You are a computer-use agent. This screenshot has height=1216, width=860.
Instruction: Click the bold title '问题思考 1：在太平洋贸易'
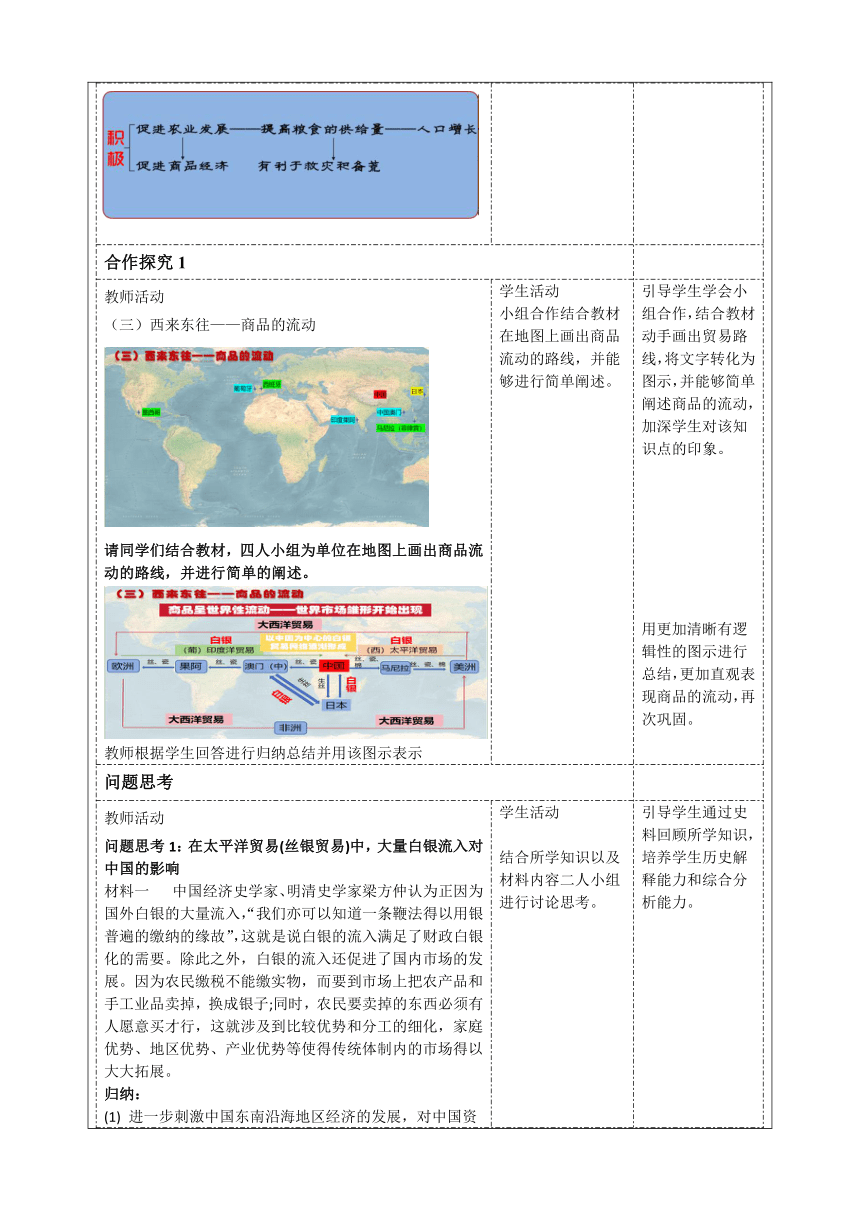coord(294,857)
